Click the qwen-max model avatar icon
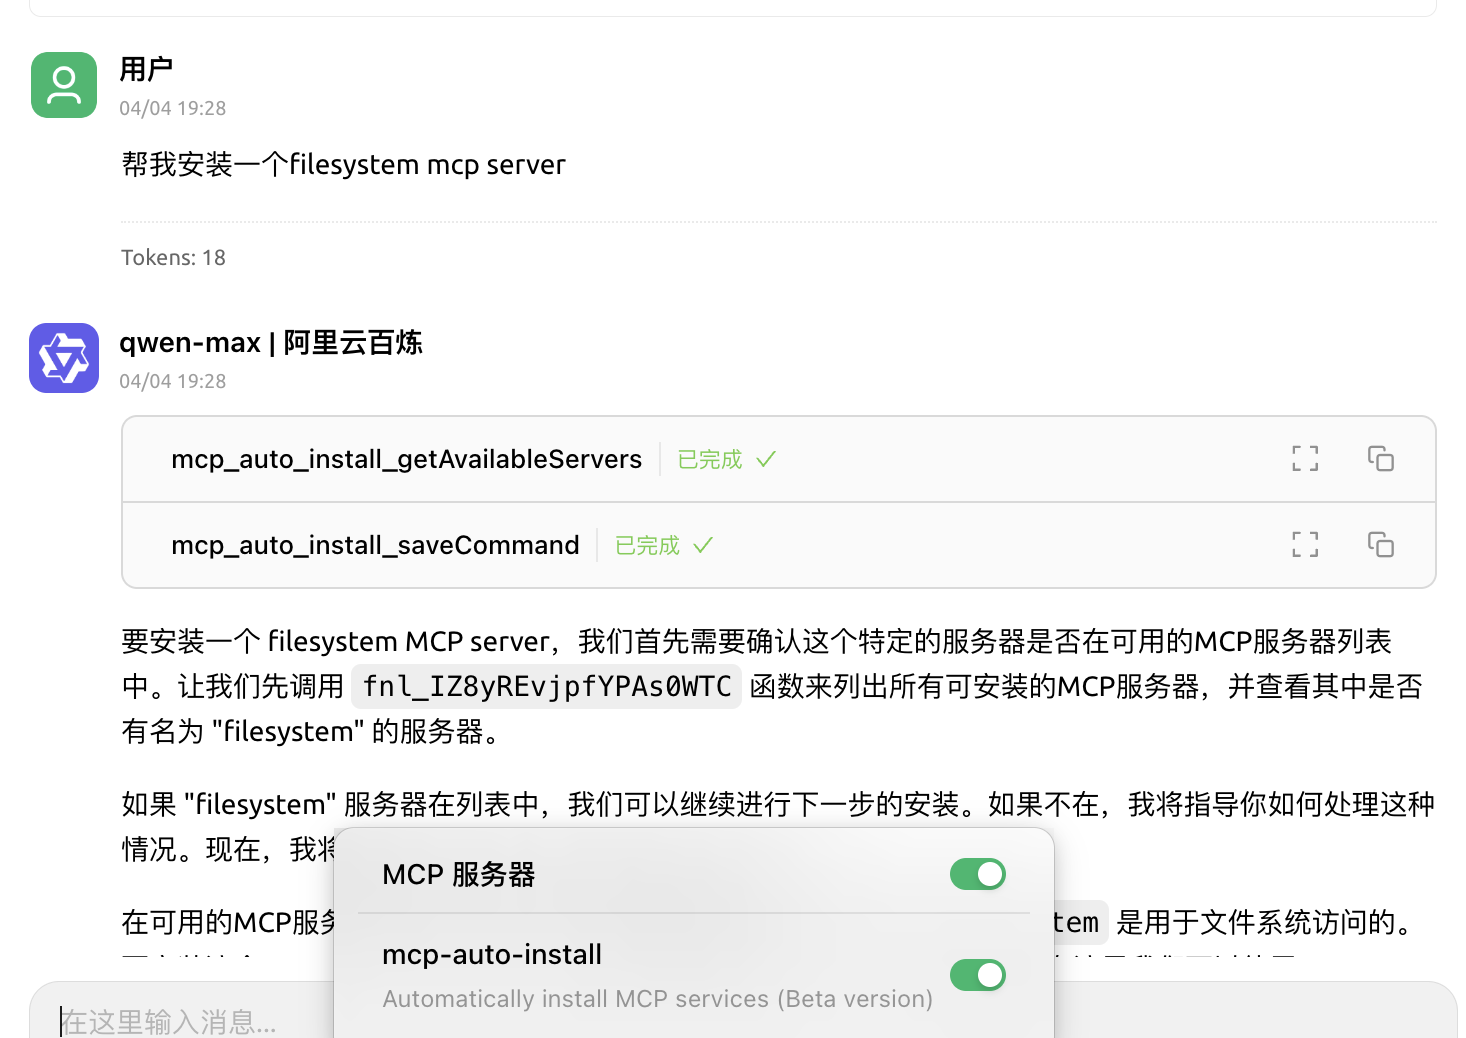The width and height of the screenshot is (1466, 1038). (x=64, y=358)
